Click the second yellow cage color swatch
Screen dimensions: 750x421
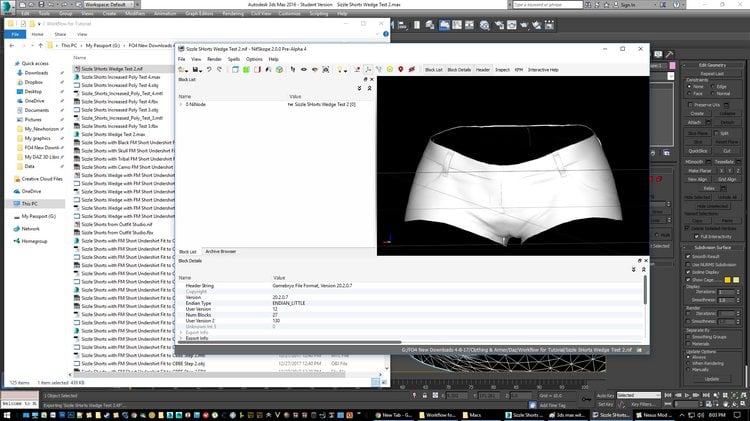coord(736,280)
